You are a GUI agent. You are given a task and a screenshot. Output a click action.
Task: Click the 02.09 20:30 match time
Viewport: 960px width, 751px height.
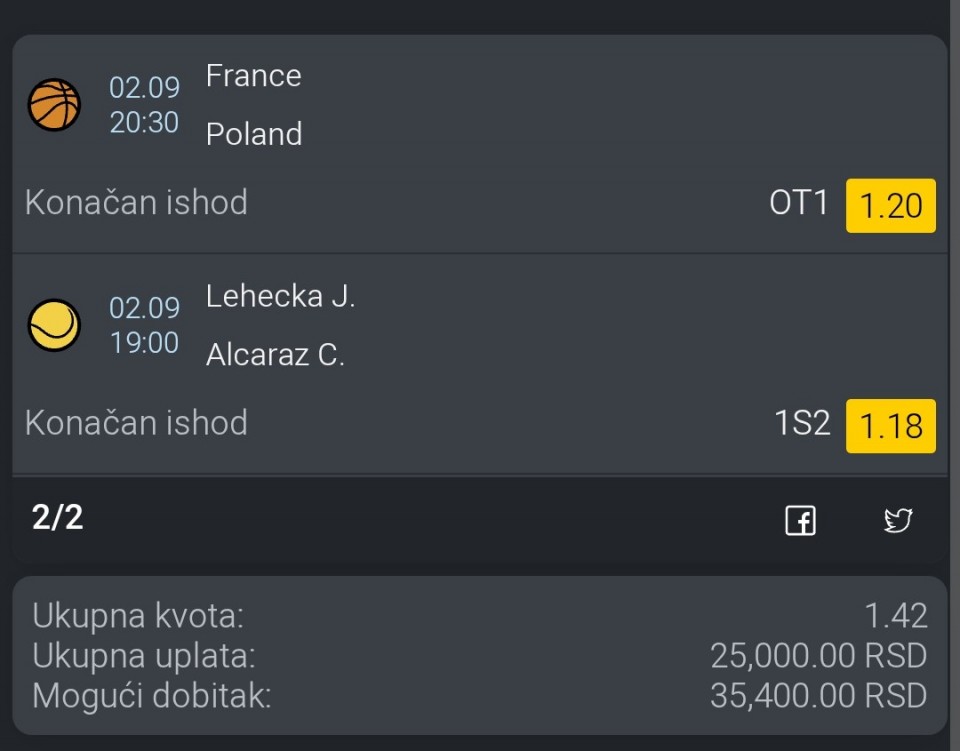tap(144, 105)
